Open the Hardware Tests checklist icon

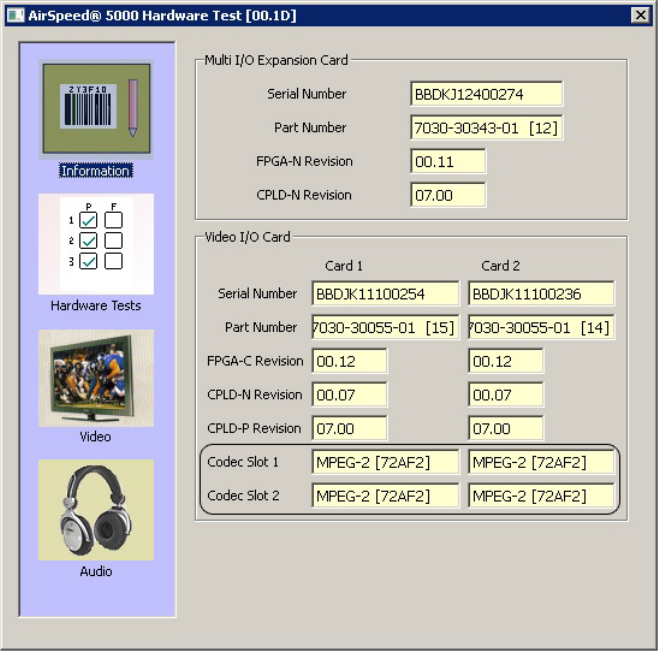[96, 244]
